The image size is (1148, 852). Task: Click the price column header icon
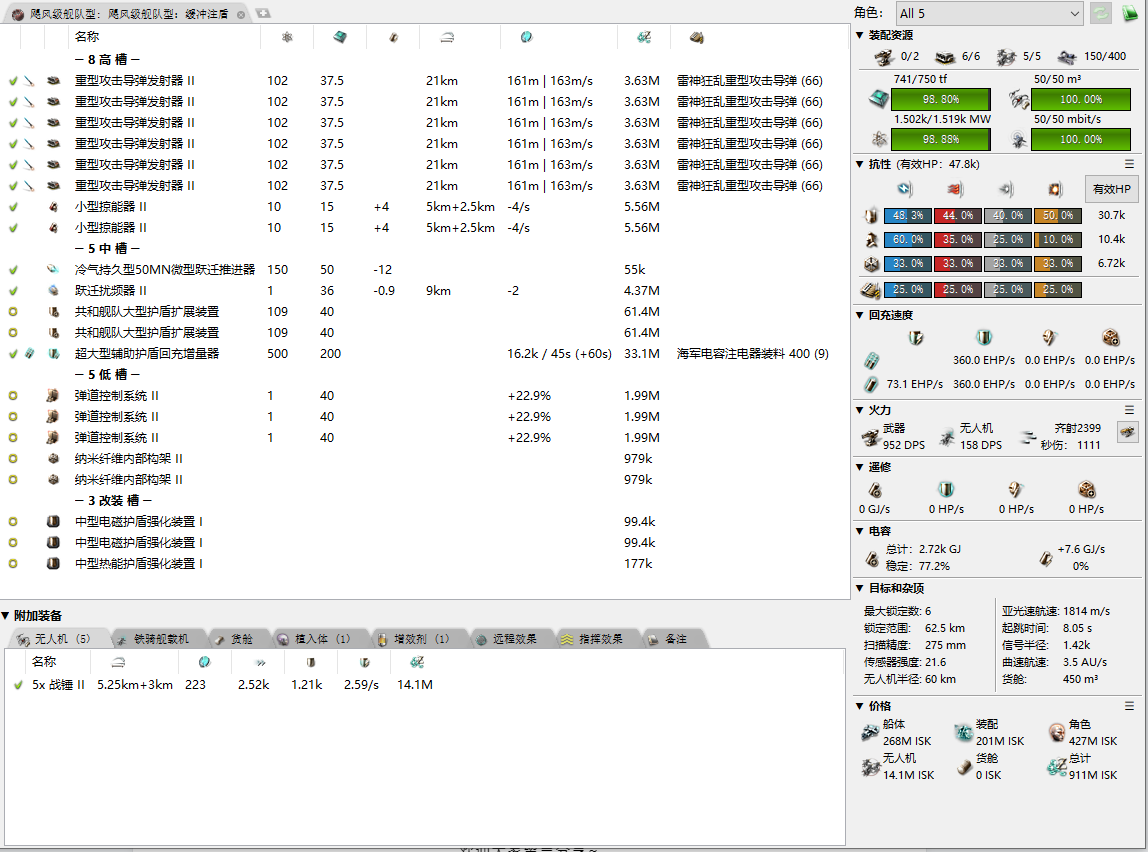pyautogui.click(x=642, y=37)
